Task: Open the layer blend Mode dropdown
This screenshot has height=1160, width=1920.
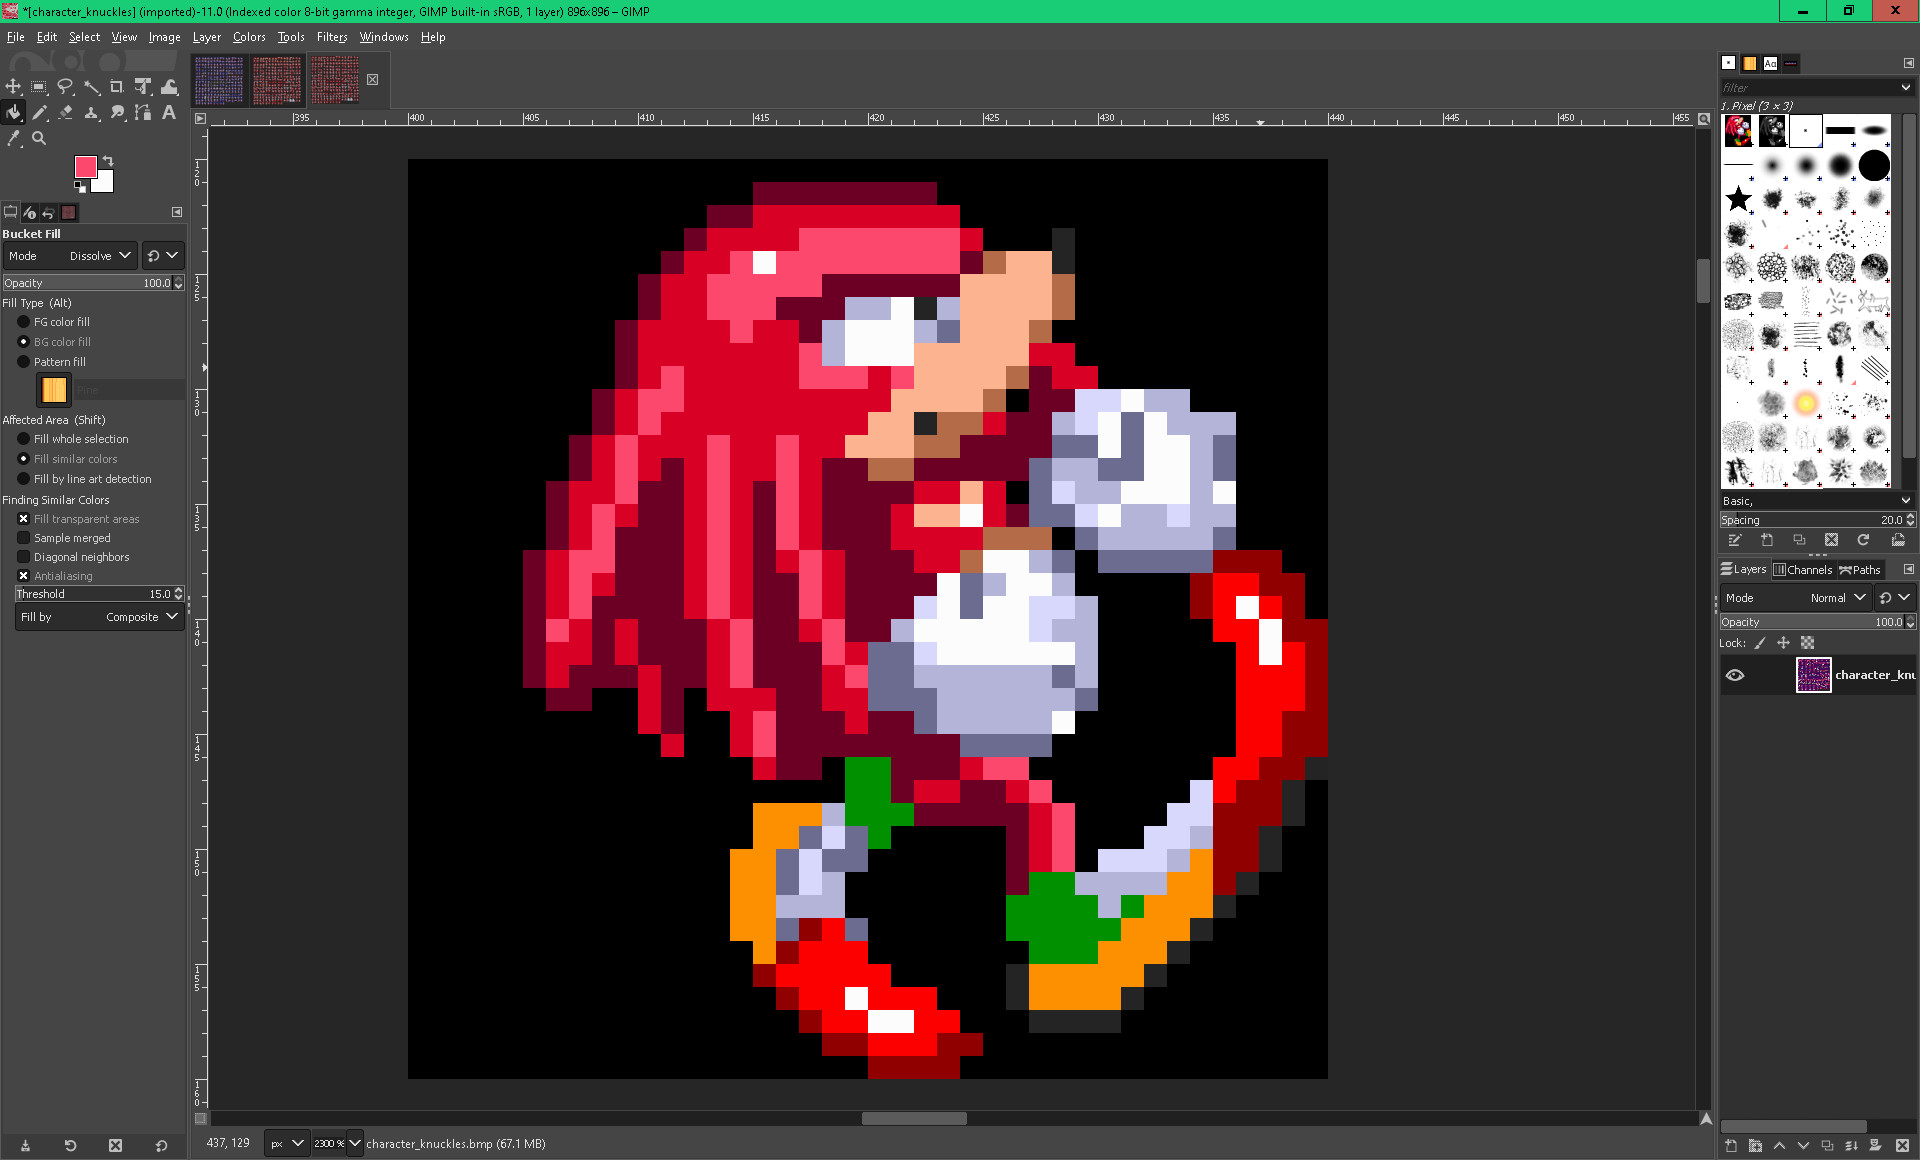Action: (x=1838, y=597)
